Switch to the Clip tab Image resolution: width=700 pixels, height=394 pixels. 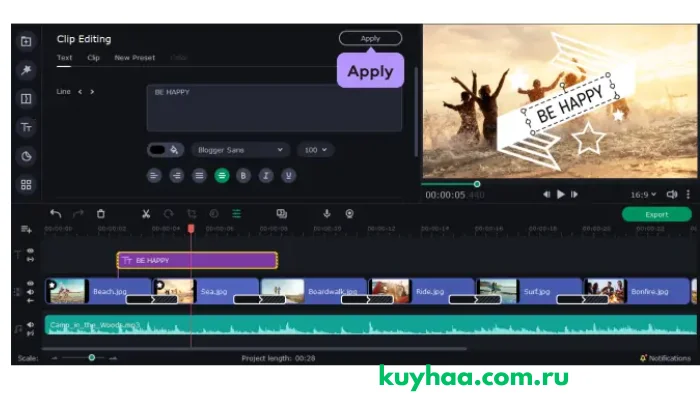93,58
